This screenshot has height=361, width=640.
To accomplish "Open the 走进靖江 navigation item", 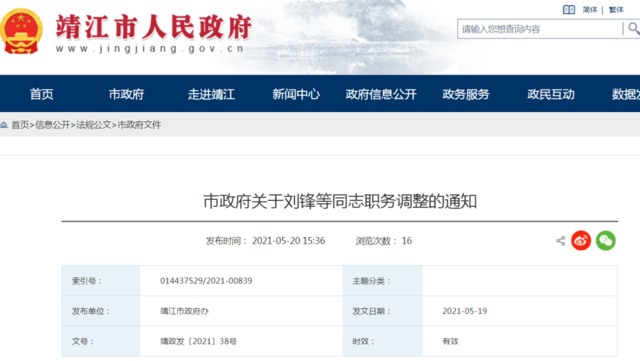I will 211,94.
